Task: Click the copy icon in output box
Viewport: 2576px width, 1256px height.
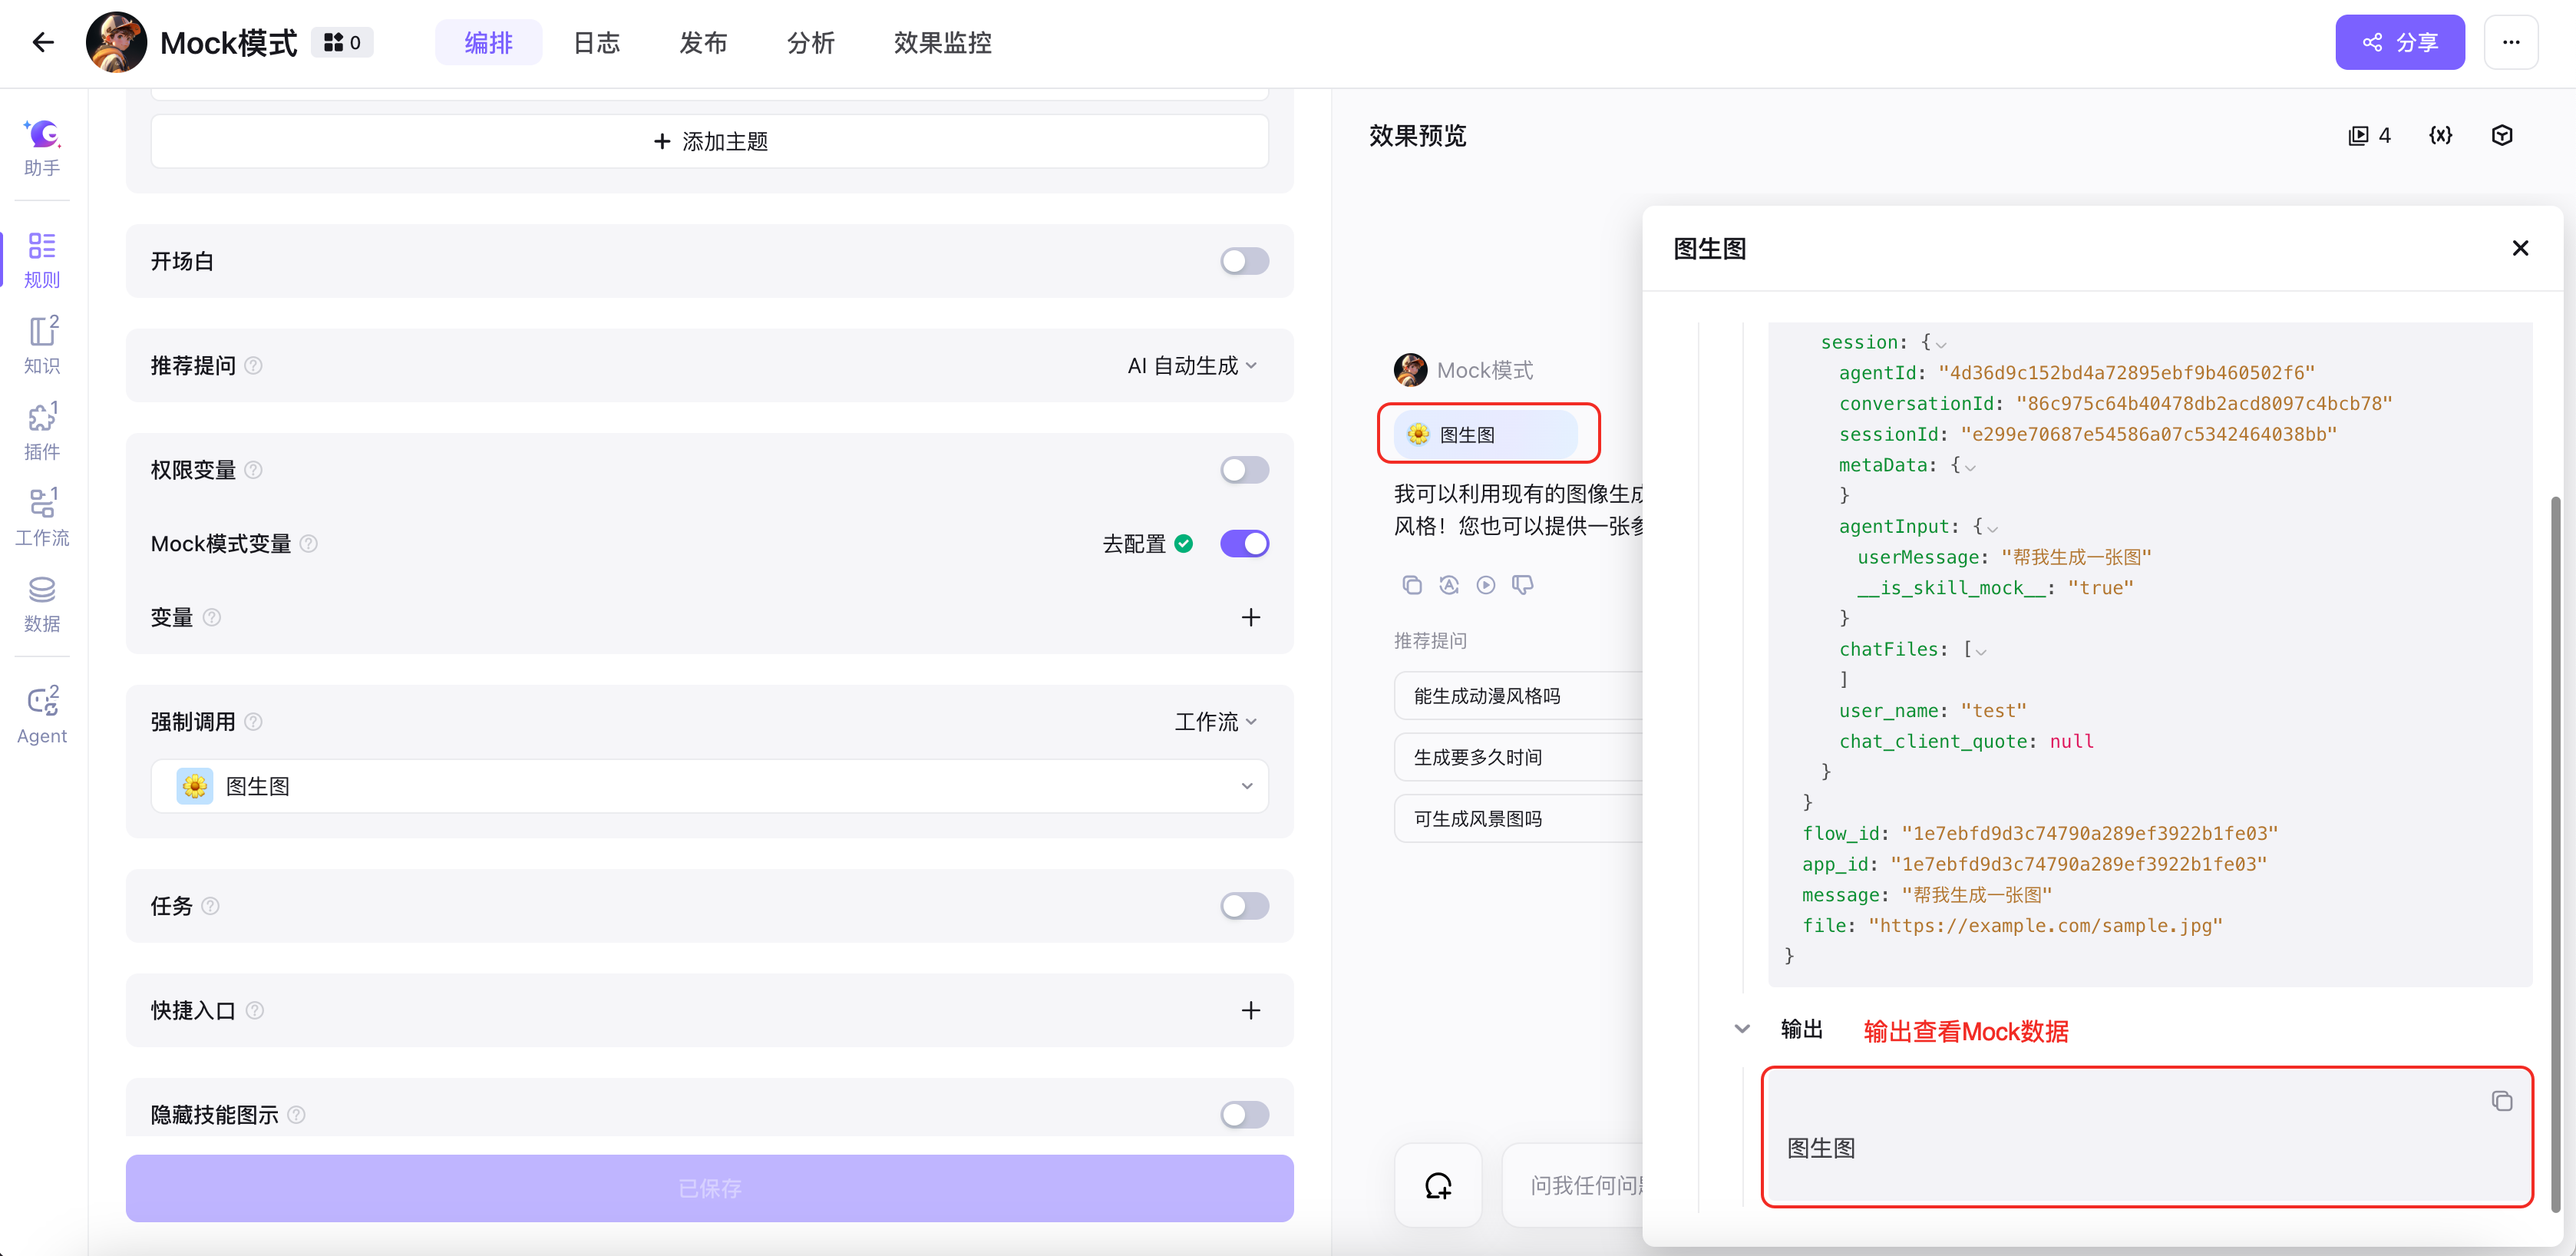Action: pyautogui.click(x=2501, y=1101)
